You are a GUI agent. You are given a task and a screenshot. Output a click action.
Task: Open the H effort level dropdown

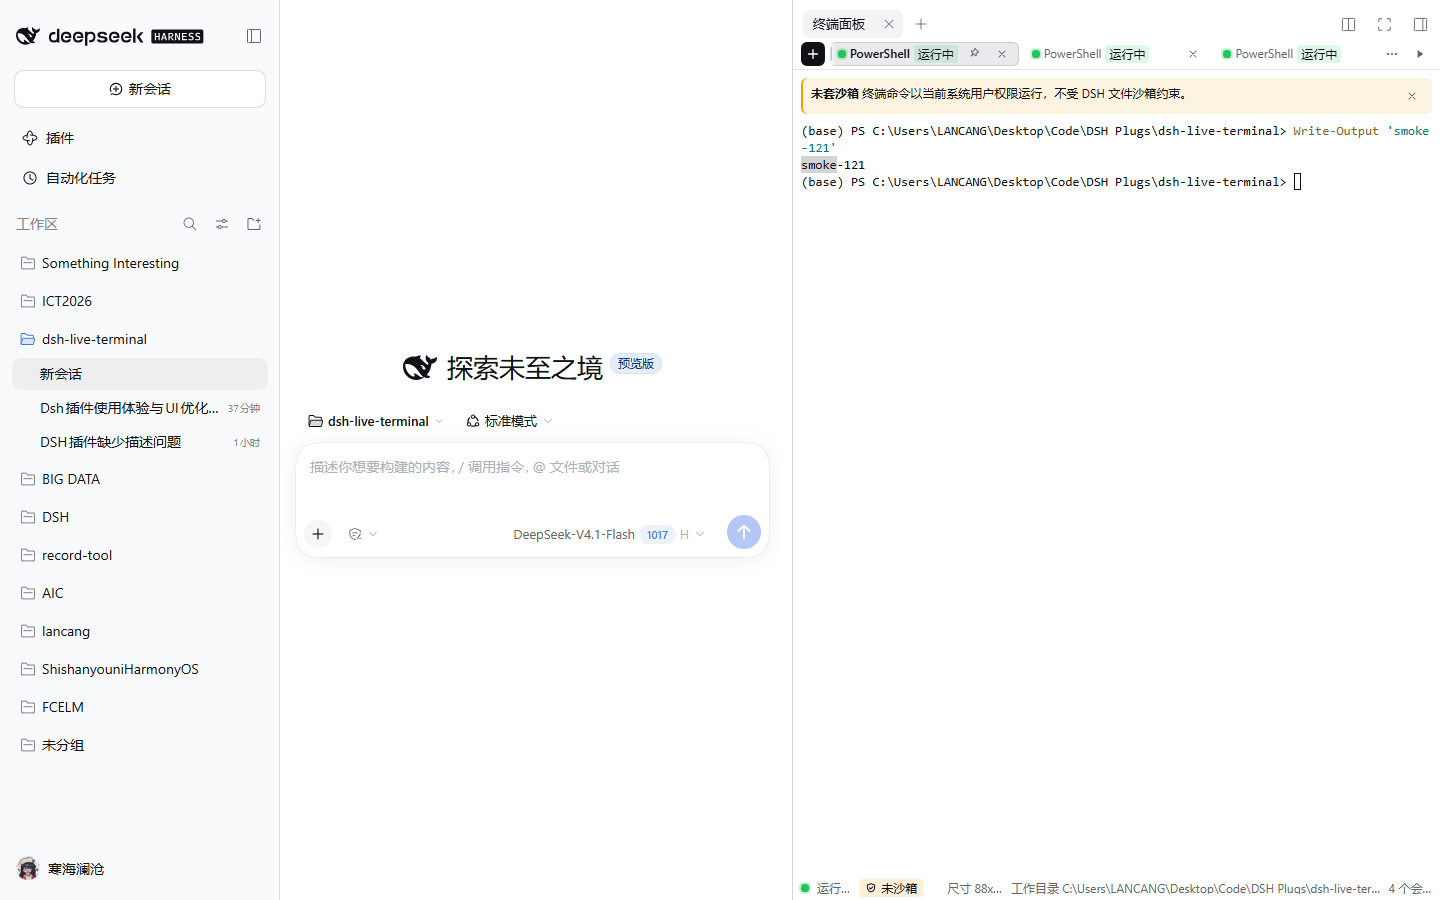point(692,534)
